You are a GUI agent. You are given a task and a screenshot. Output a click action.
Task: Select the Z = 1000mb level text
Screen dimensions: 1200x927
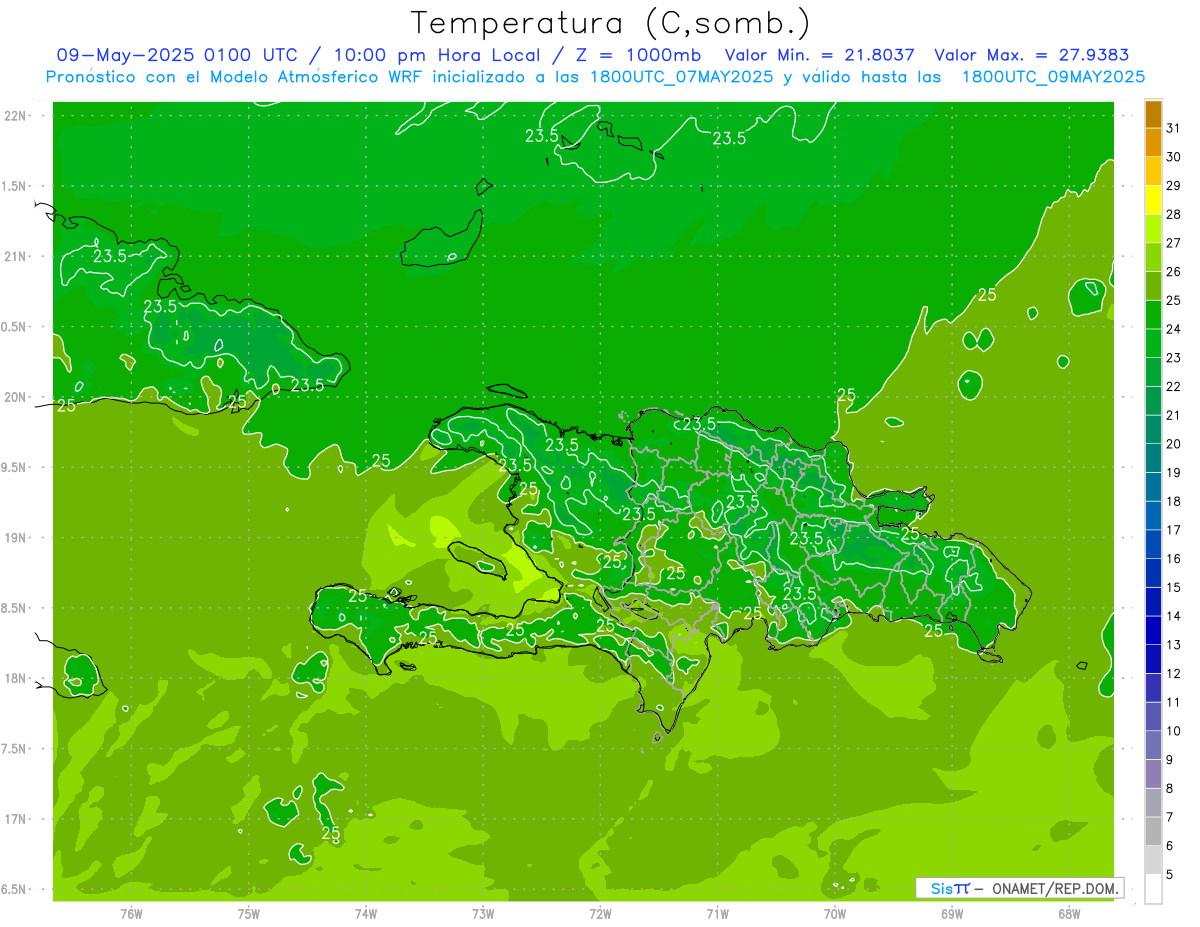point(633,55)
